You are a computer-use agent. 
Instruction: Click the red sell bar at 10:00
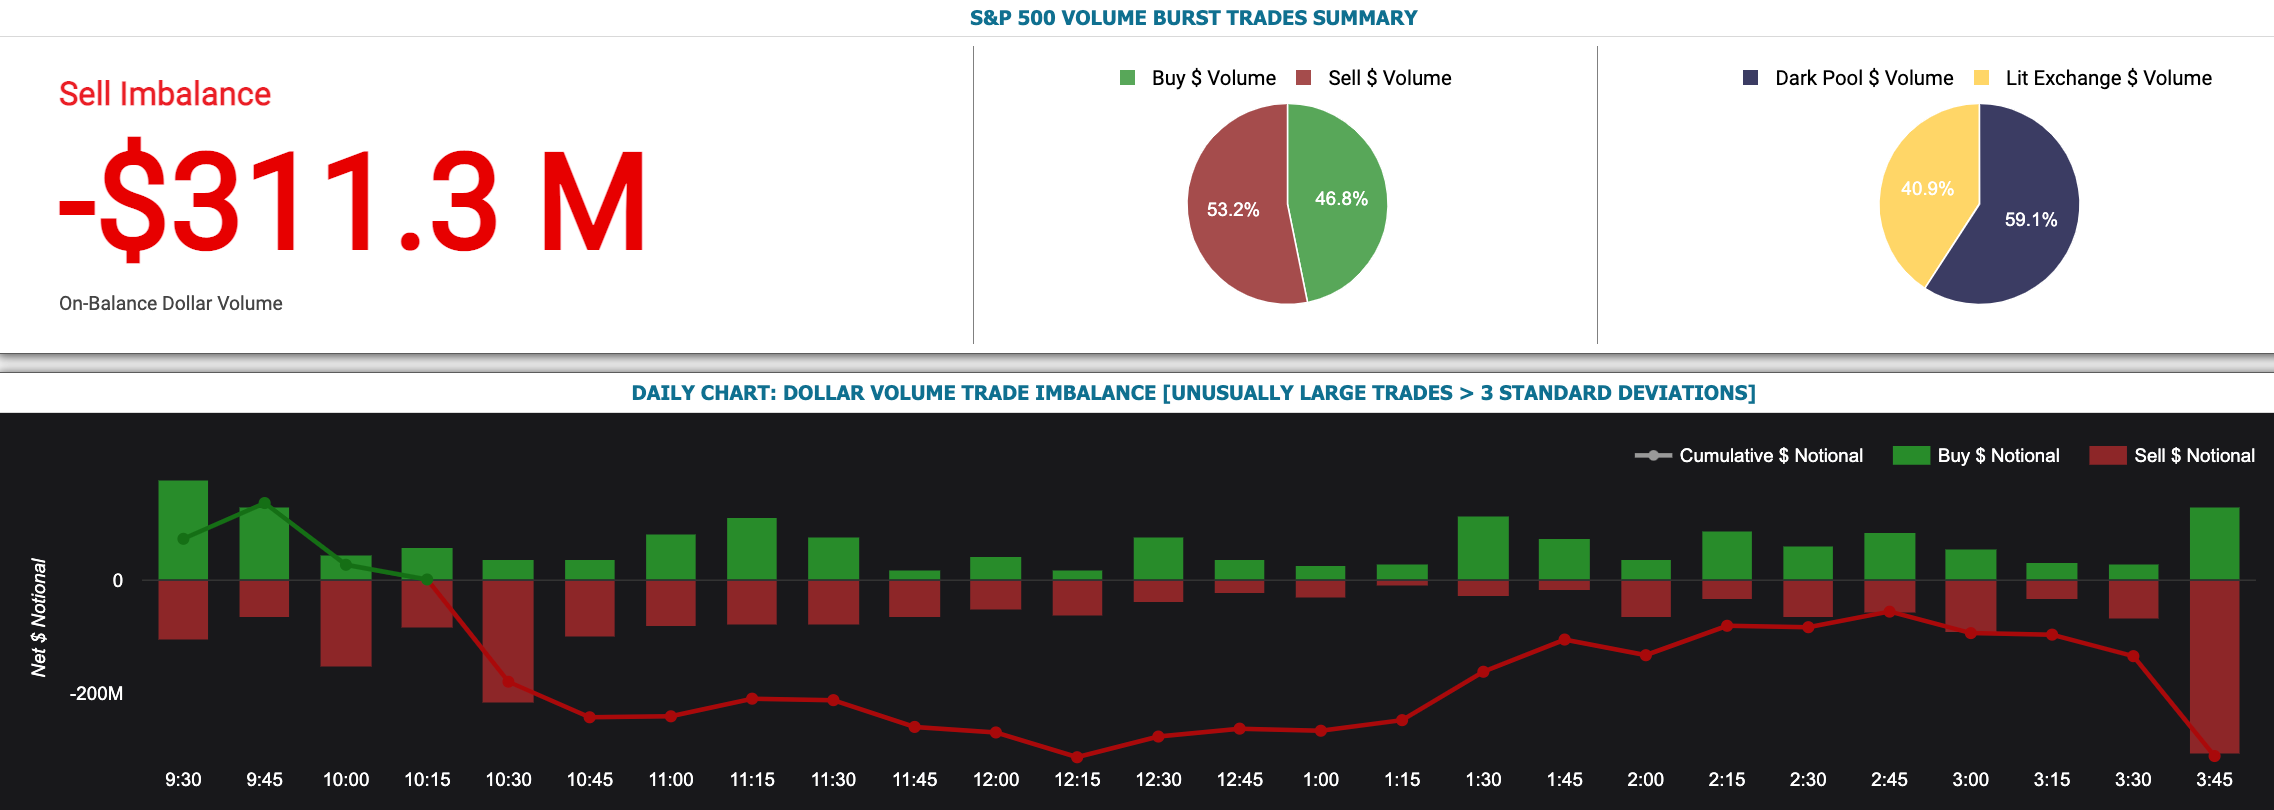(346, 623)
